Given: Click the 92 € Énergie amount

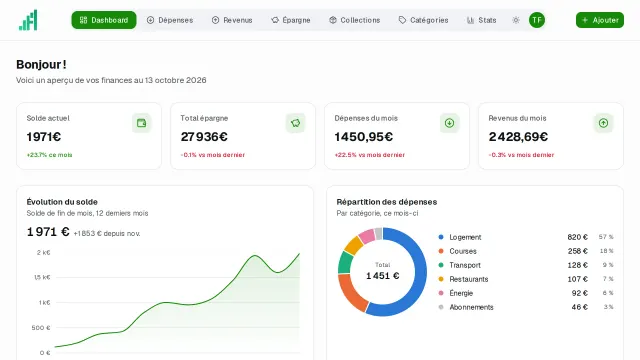Looking at the screenshot, I should tap(580, 293).
